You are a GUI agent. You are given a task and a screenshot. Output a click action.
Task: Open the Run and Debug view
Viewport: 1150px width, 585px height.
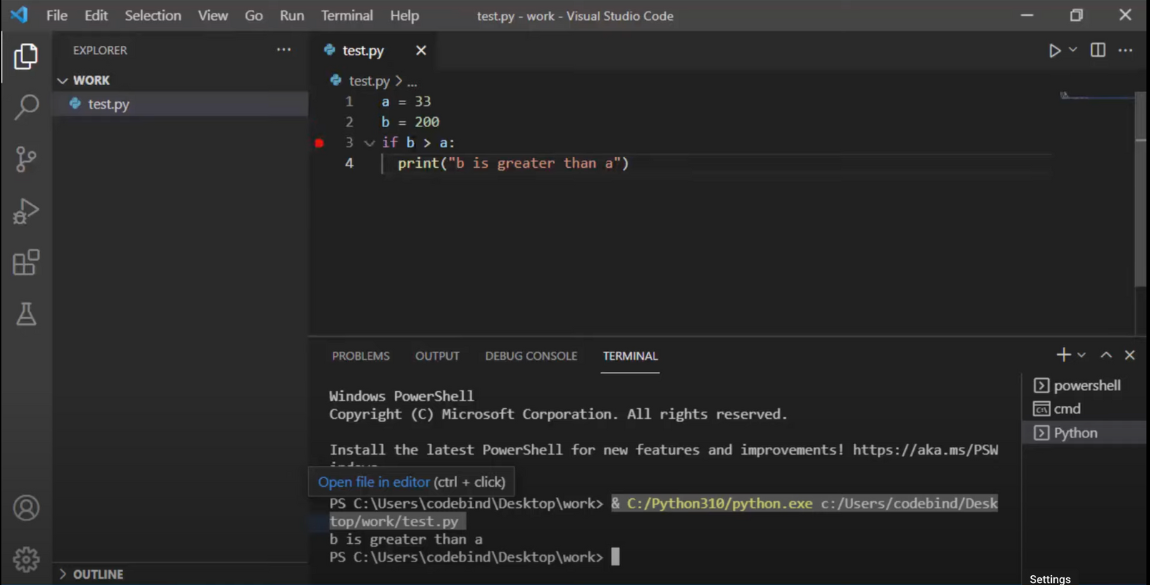pyautogui.click(x=27, y=211)
